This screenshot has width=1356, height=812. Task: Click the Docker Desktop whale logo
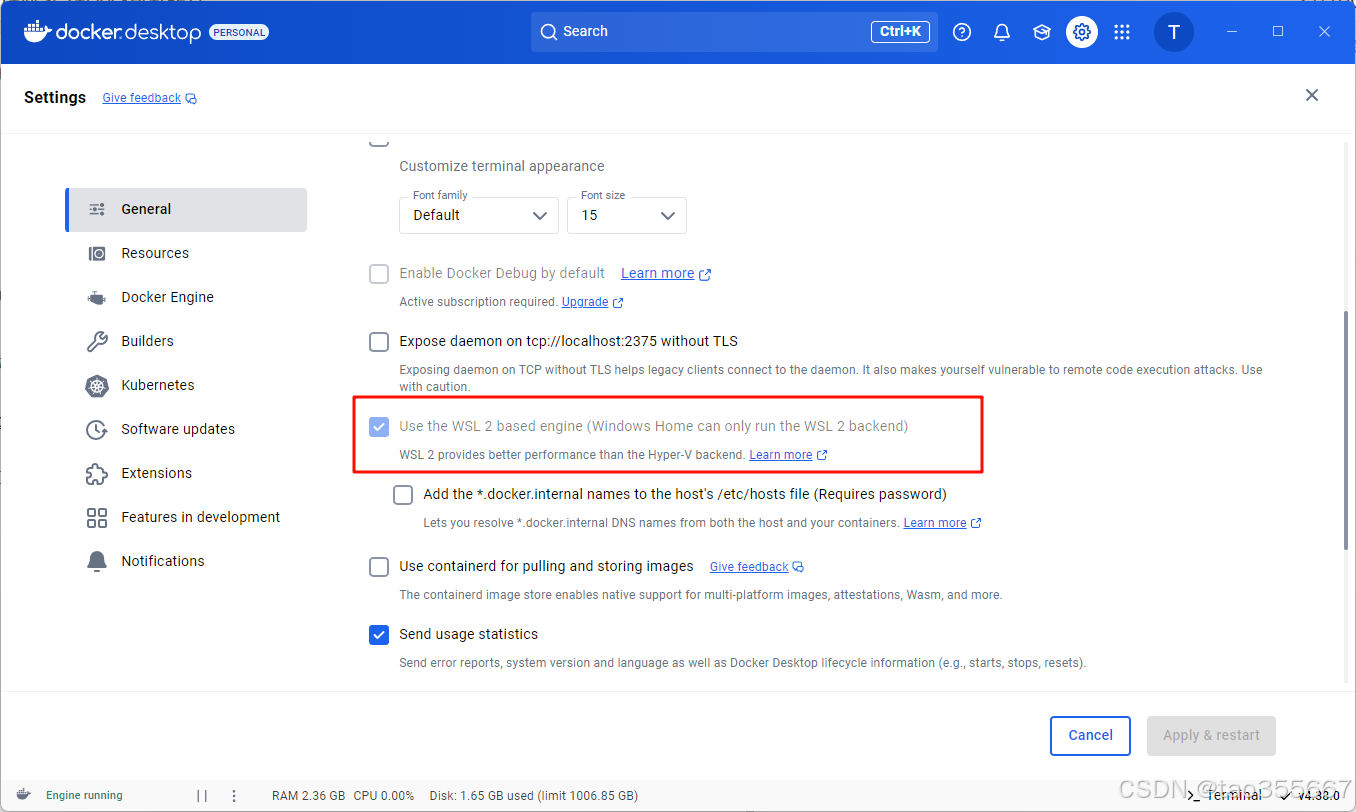(37, 32)
